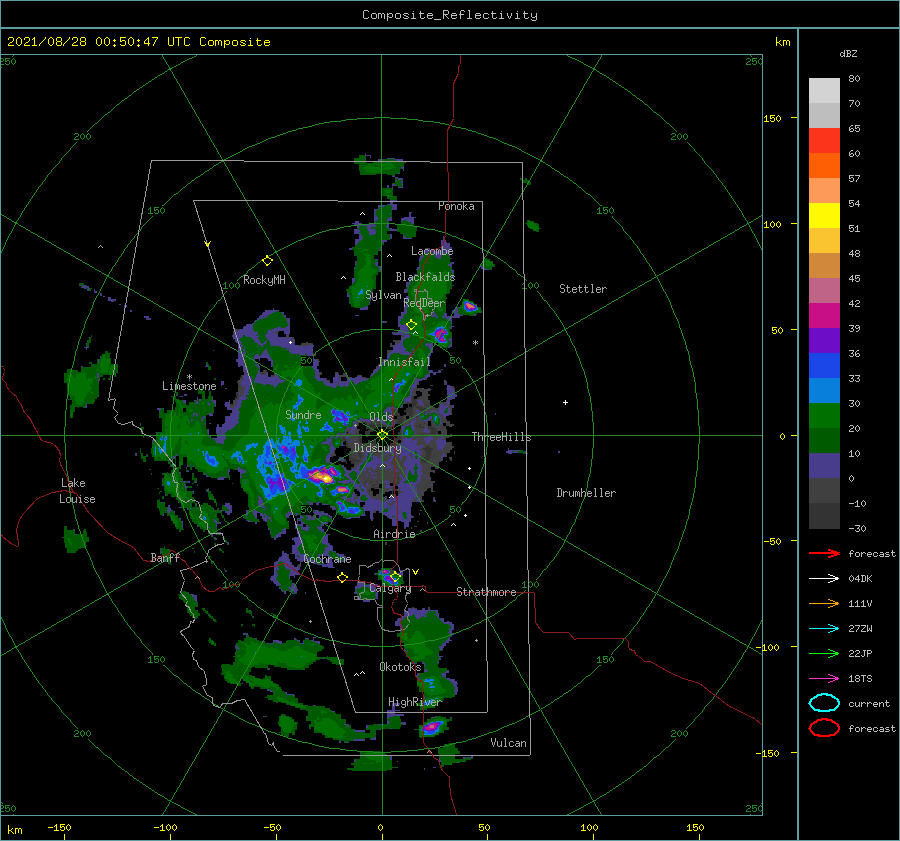Click the RedDeer city label

[424, 303]
